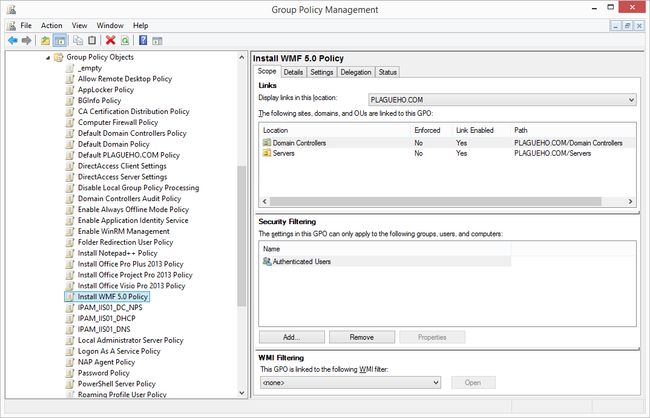Switch to the Delegation tab
650x418 pixels.
coord(356,72)
